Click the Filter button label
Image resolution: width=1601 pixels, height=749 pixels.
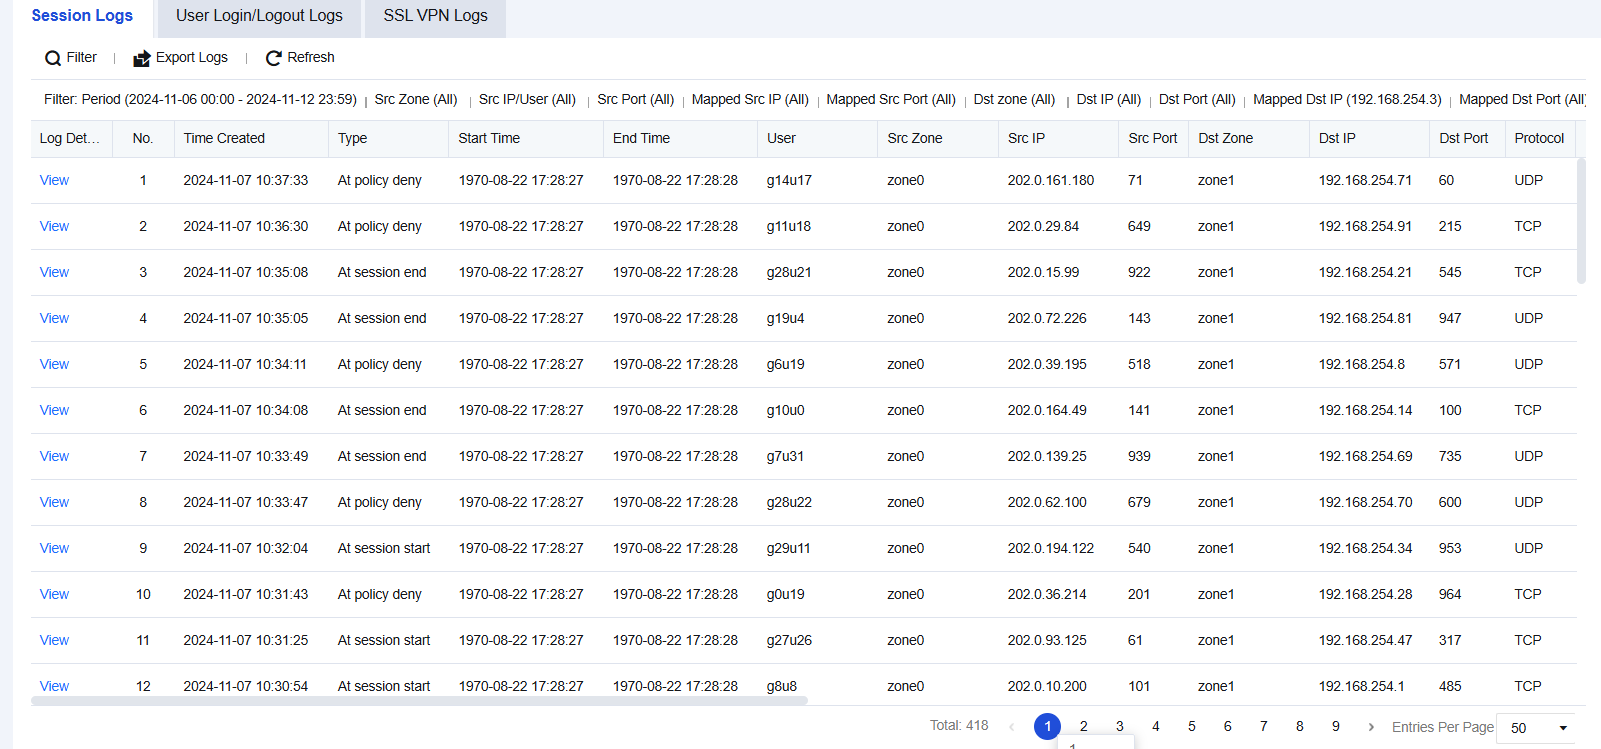[x=82, y=58]
